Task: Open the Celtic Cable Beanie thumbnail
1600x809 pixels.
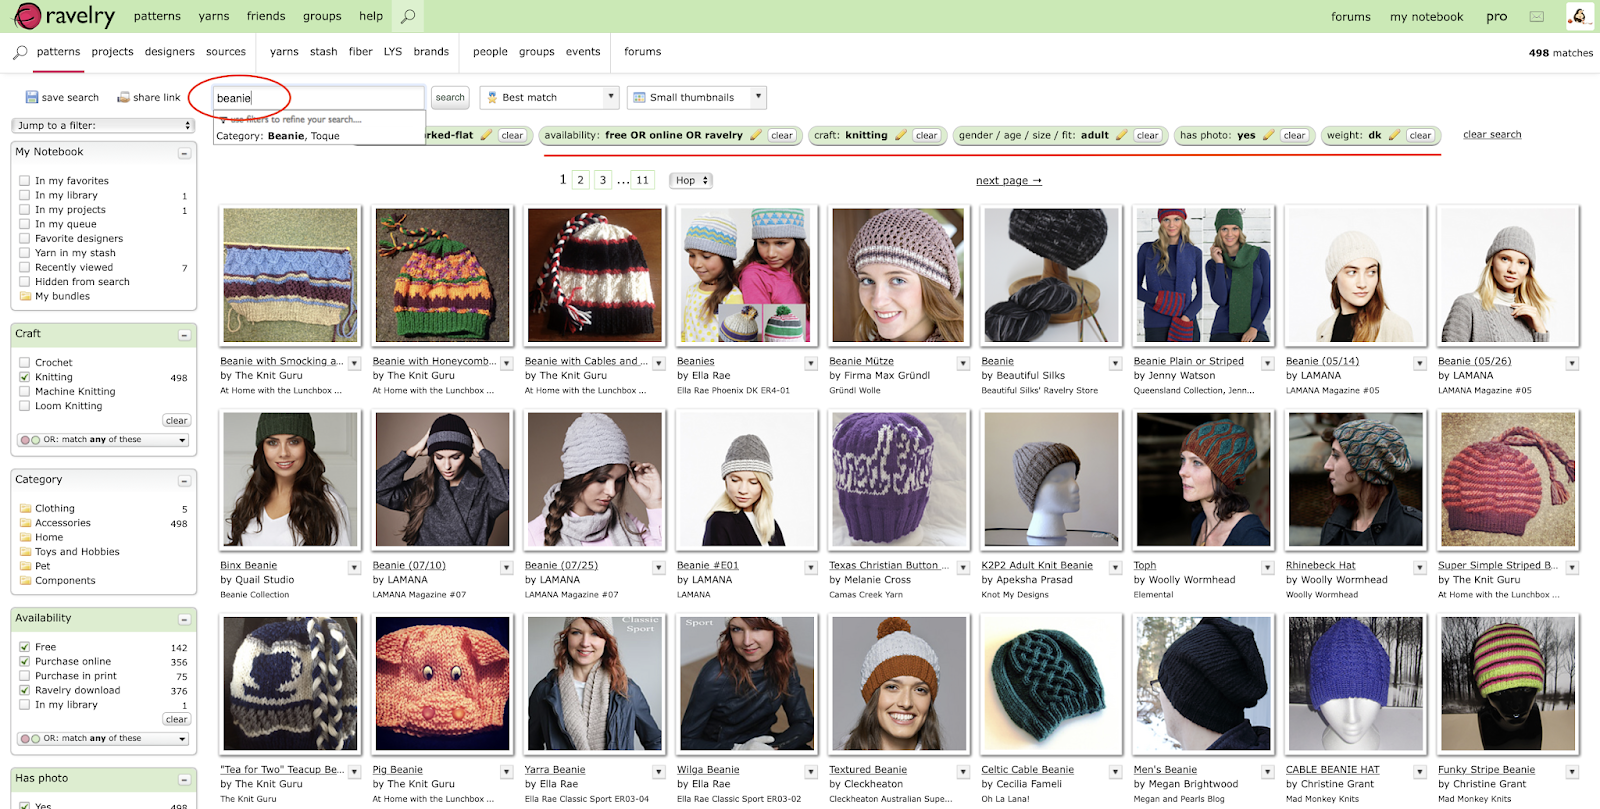Action: click(x=1049, y=684)
